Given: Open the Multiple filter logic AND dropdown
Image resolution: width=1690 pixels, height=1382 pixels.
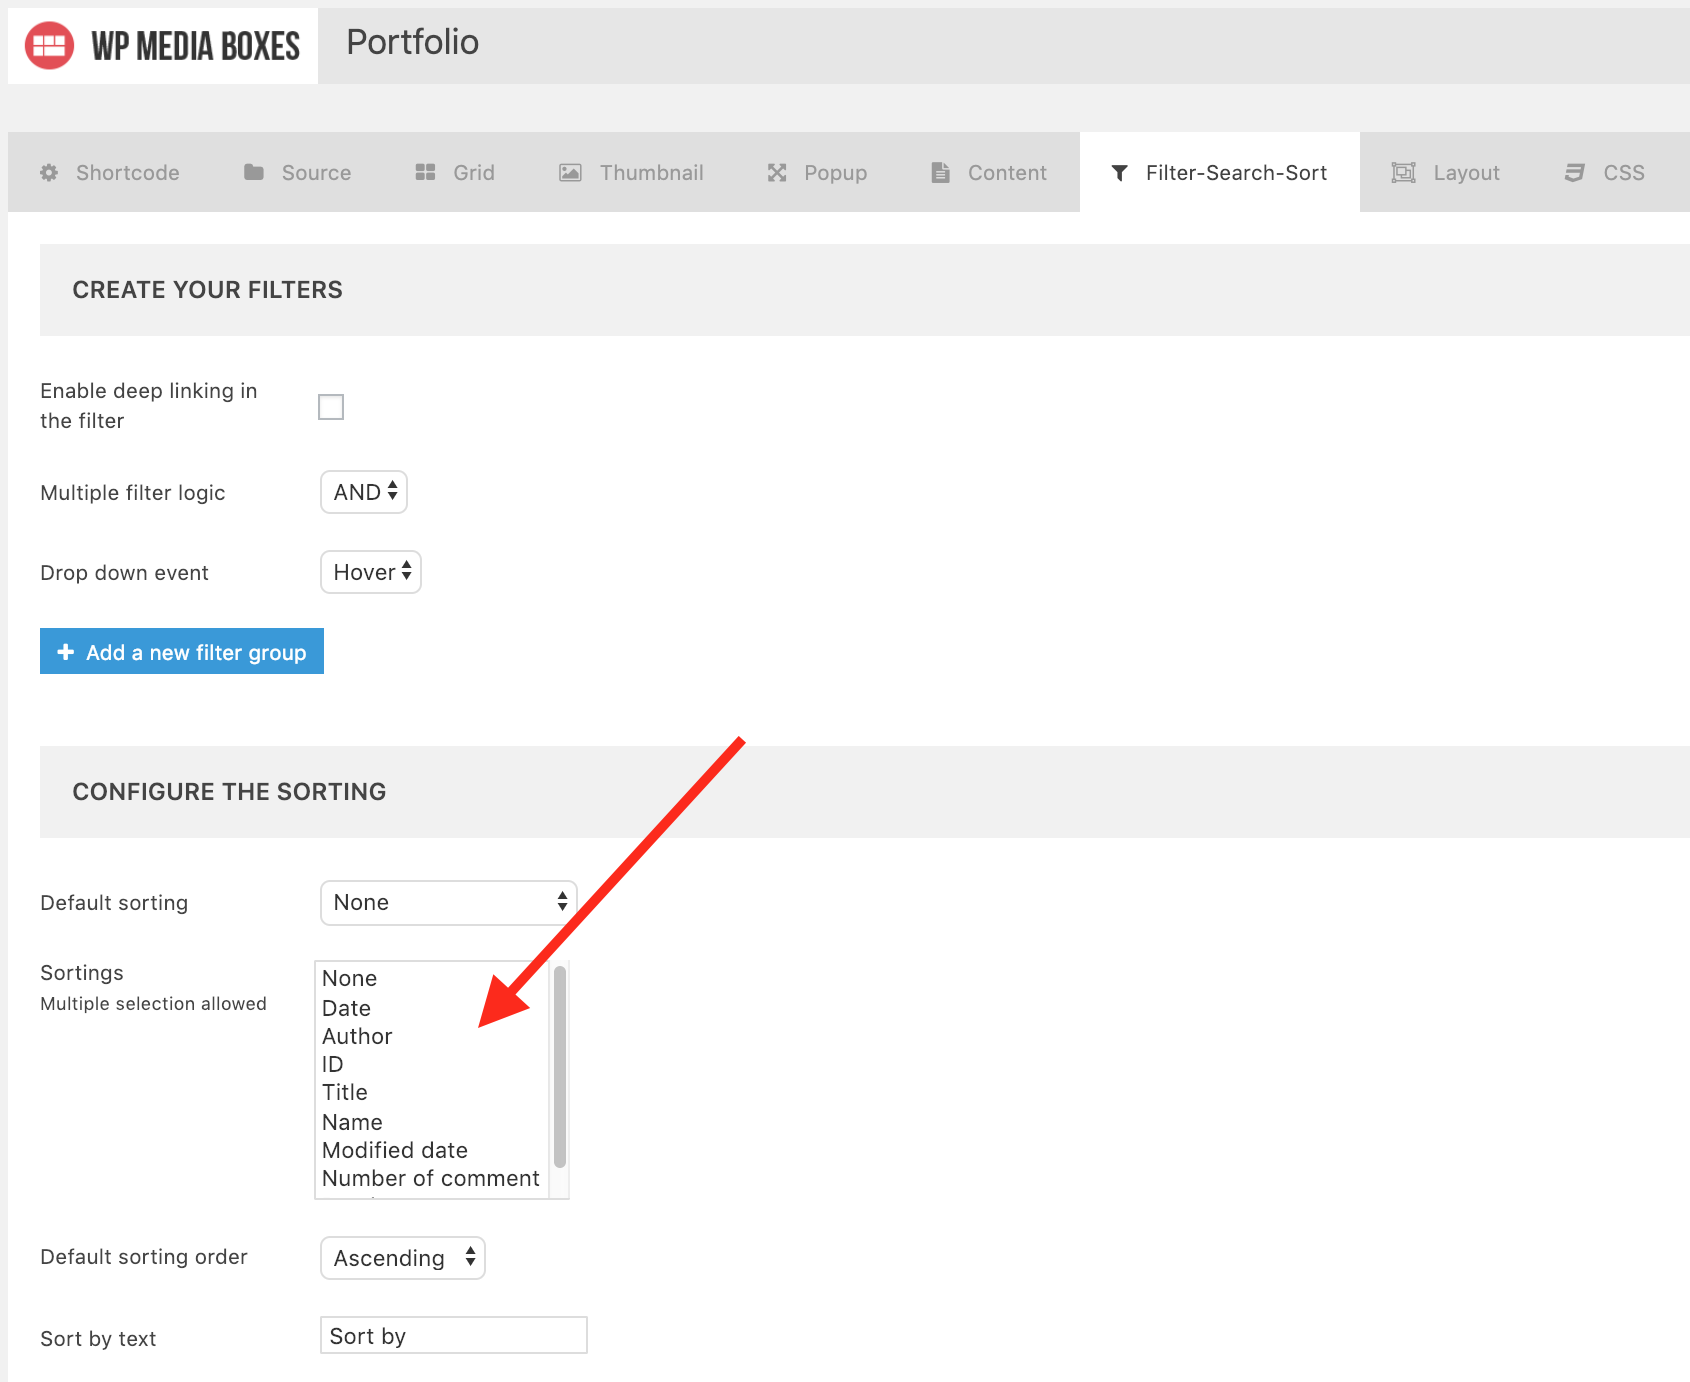Looking at the screenshot, I should tap(364, 492).
